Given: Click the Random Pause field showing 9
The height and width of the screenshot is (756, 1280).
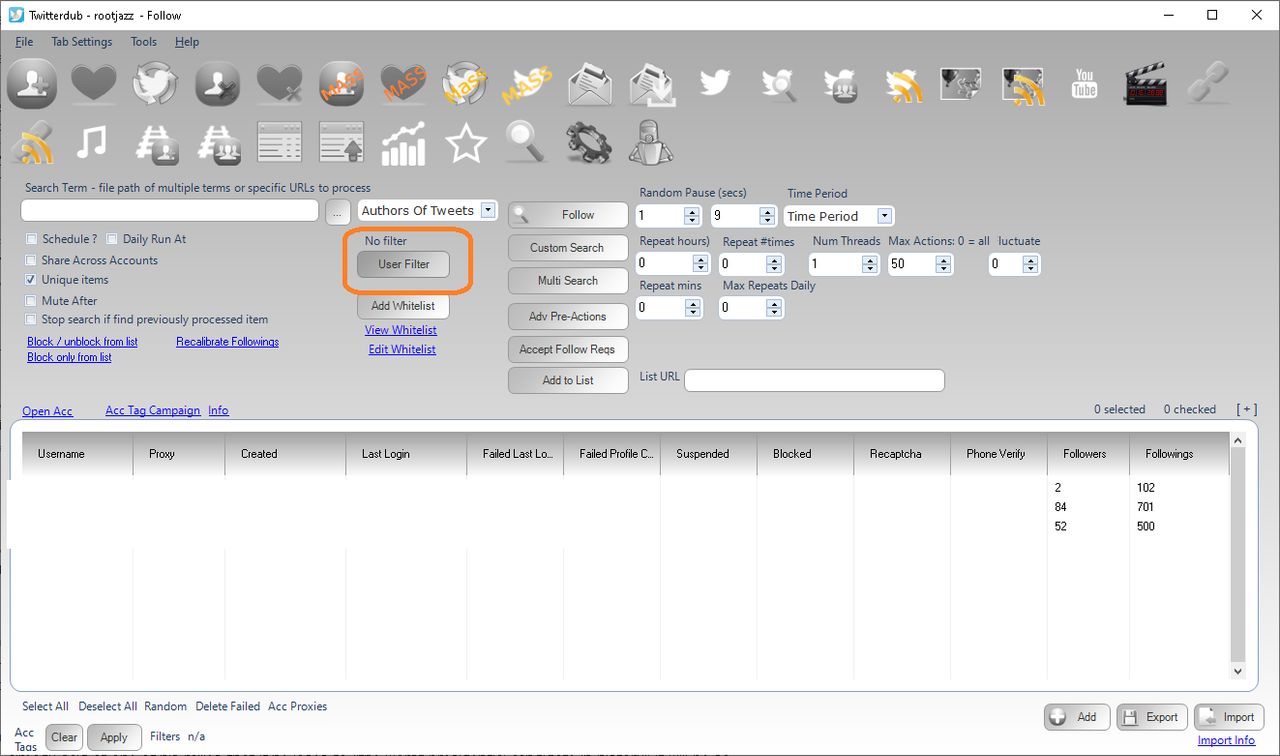Looking at the screenshot, I should coord(744,215).
